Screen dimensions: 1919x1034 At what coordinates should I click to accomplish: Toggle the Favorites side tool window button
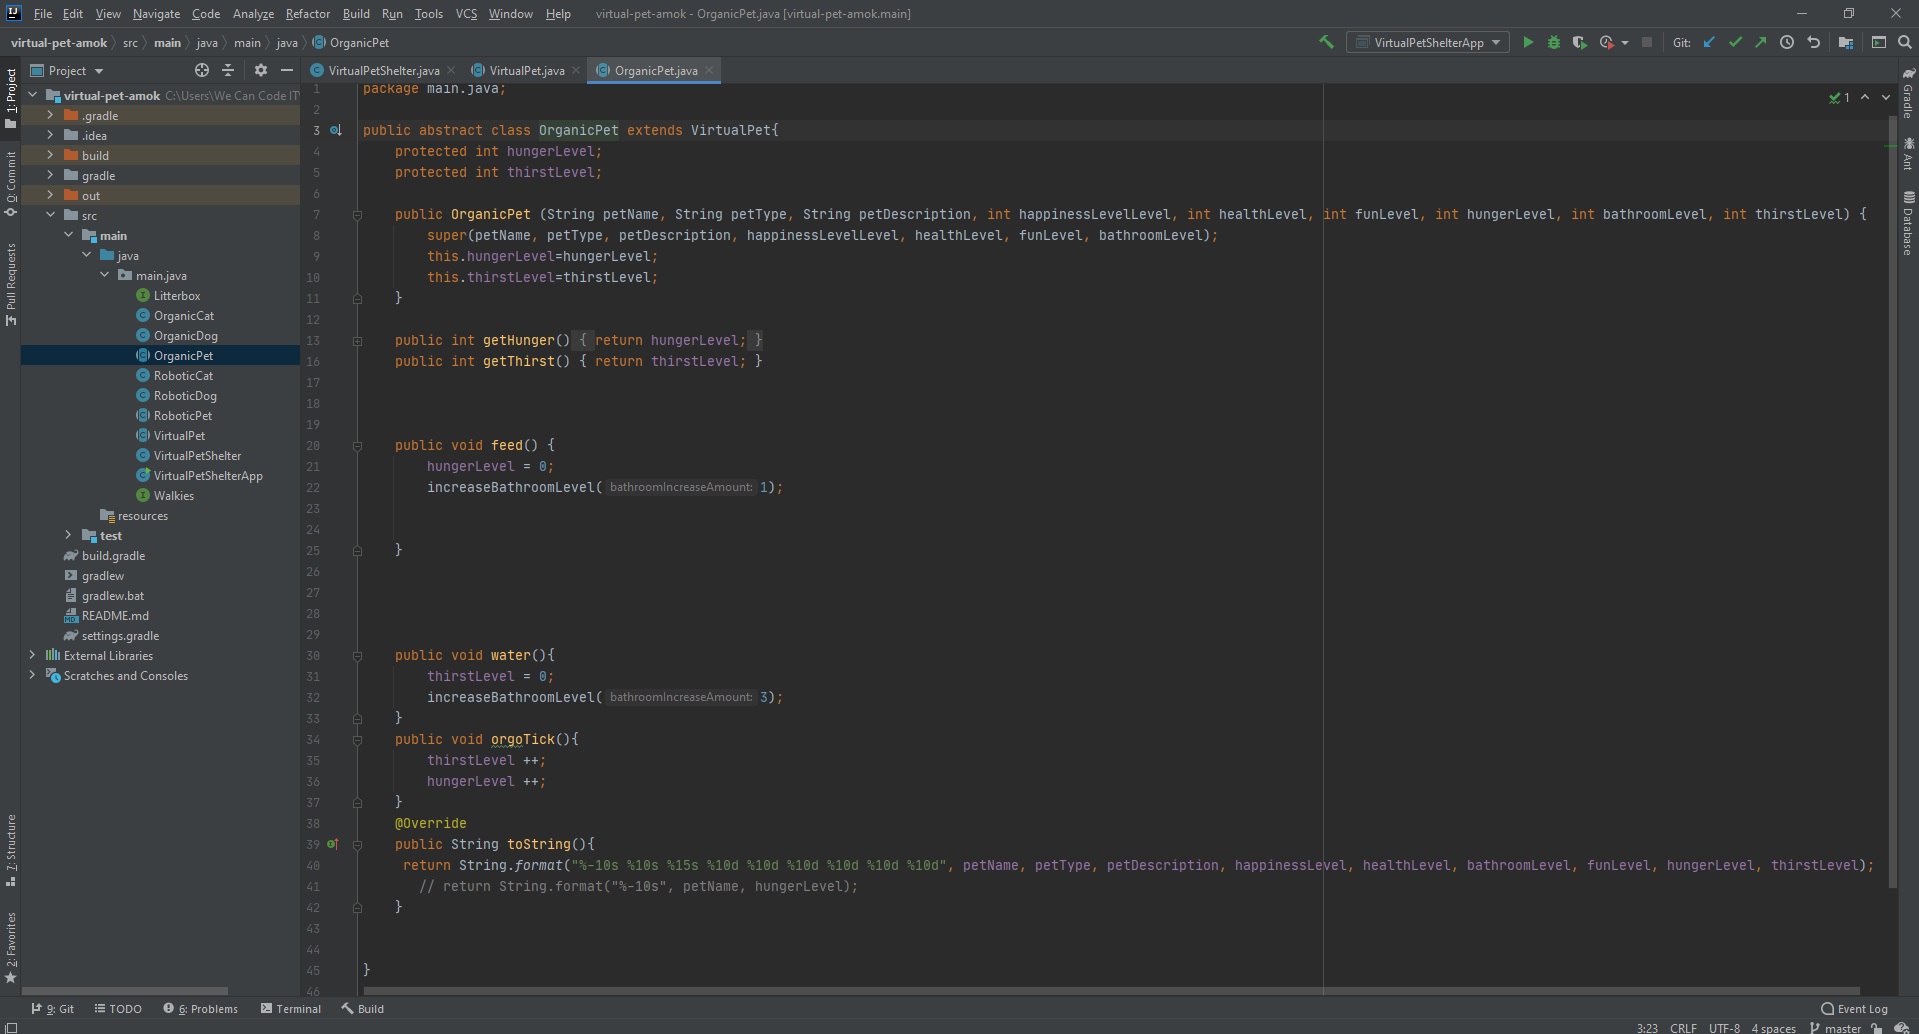tap(11, 947)
